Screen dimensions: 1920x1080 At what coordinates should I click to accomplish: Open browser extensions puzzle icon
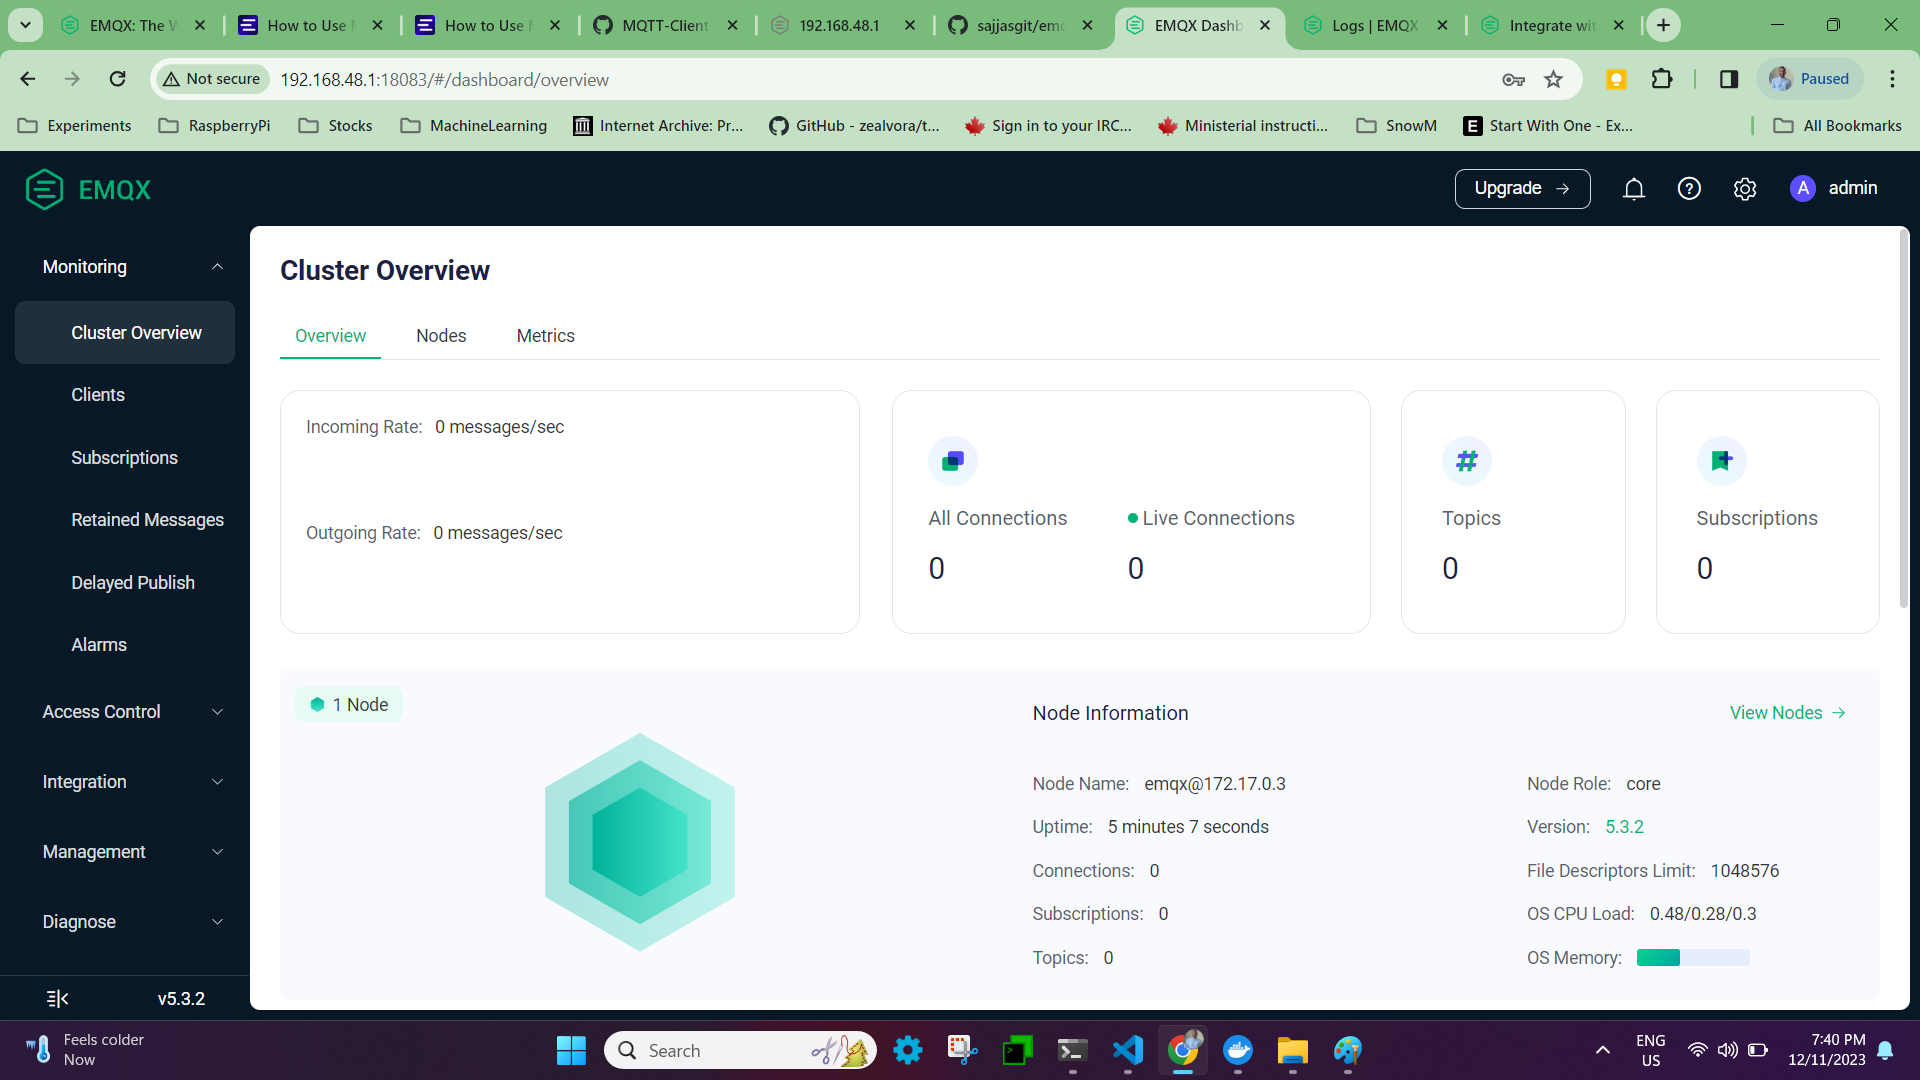click(1662, 79)
